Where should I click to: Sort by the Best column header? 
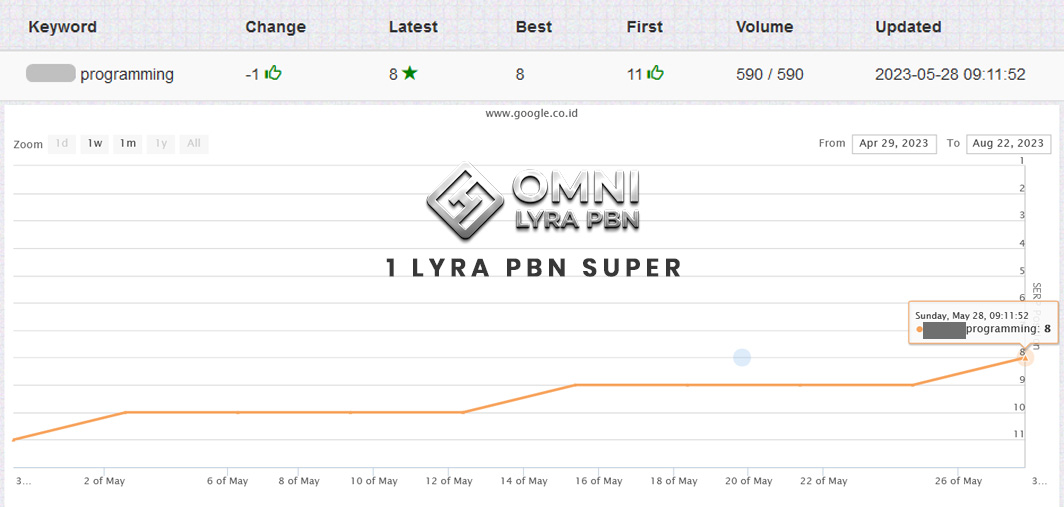click(534, 27)
